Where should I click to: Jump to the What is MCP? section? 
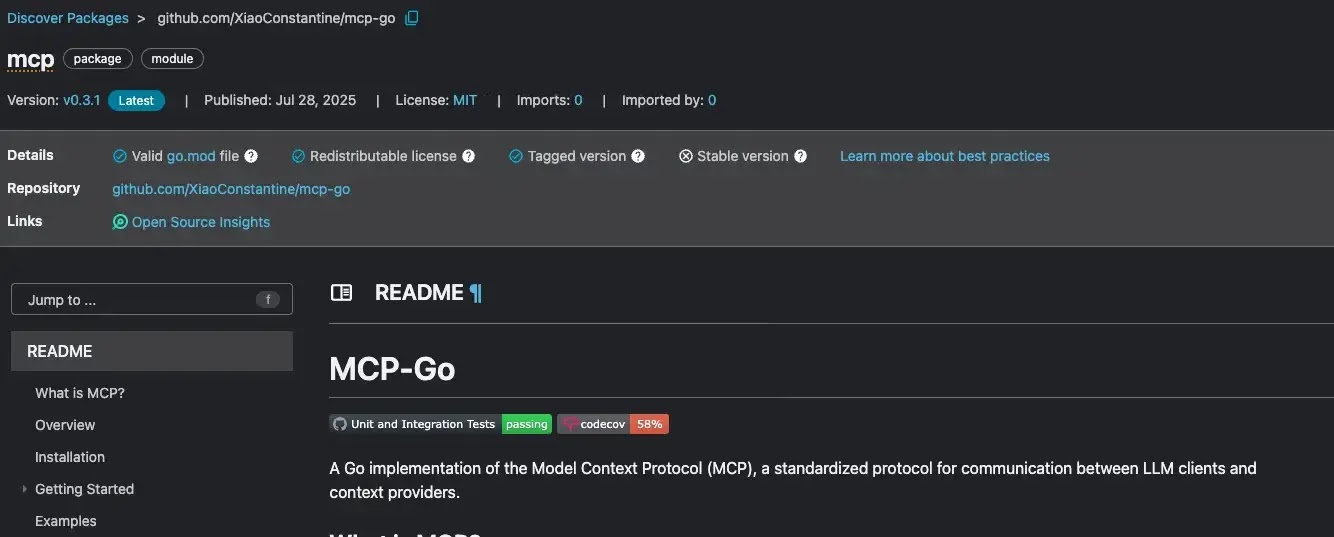point(80,393)
